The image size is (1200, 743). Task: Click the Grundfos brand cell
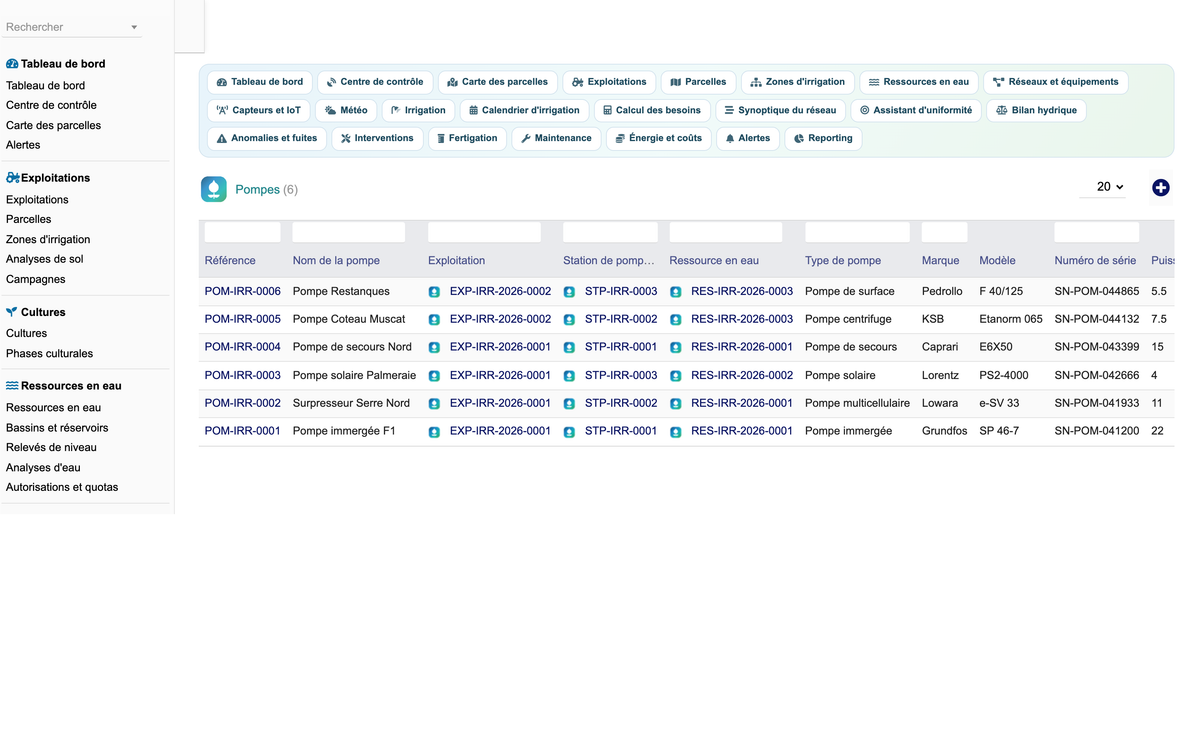pos(945,432)
